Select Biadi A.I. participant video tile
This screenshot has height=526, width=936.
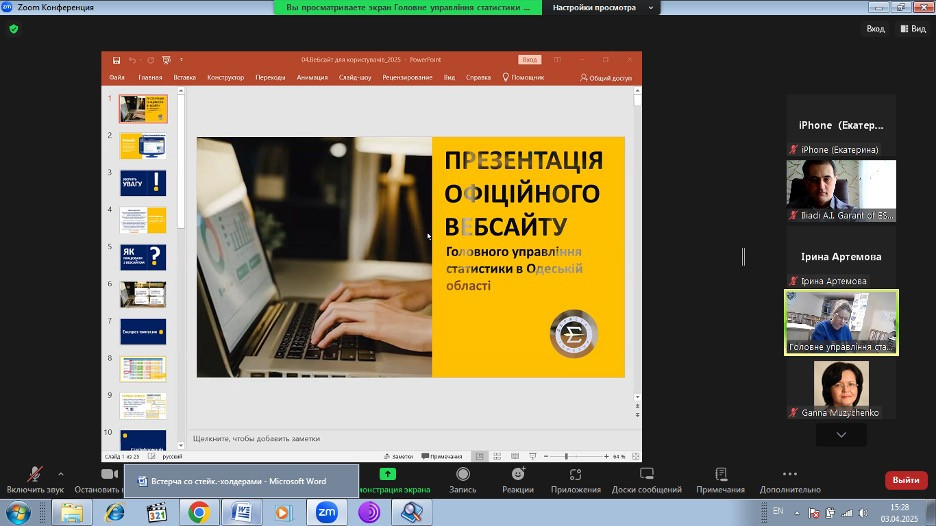pyautogui.click(x=841, y=190)
